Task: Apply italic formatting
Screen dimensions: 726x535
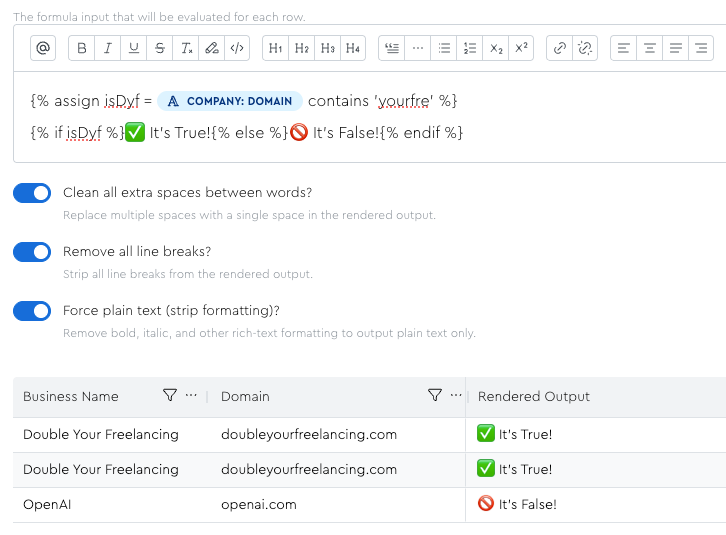Action: (108, 48)
